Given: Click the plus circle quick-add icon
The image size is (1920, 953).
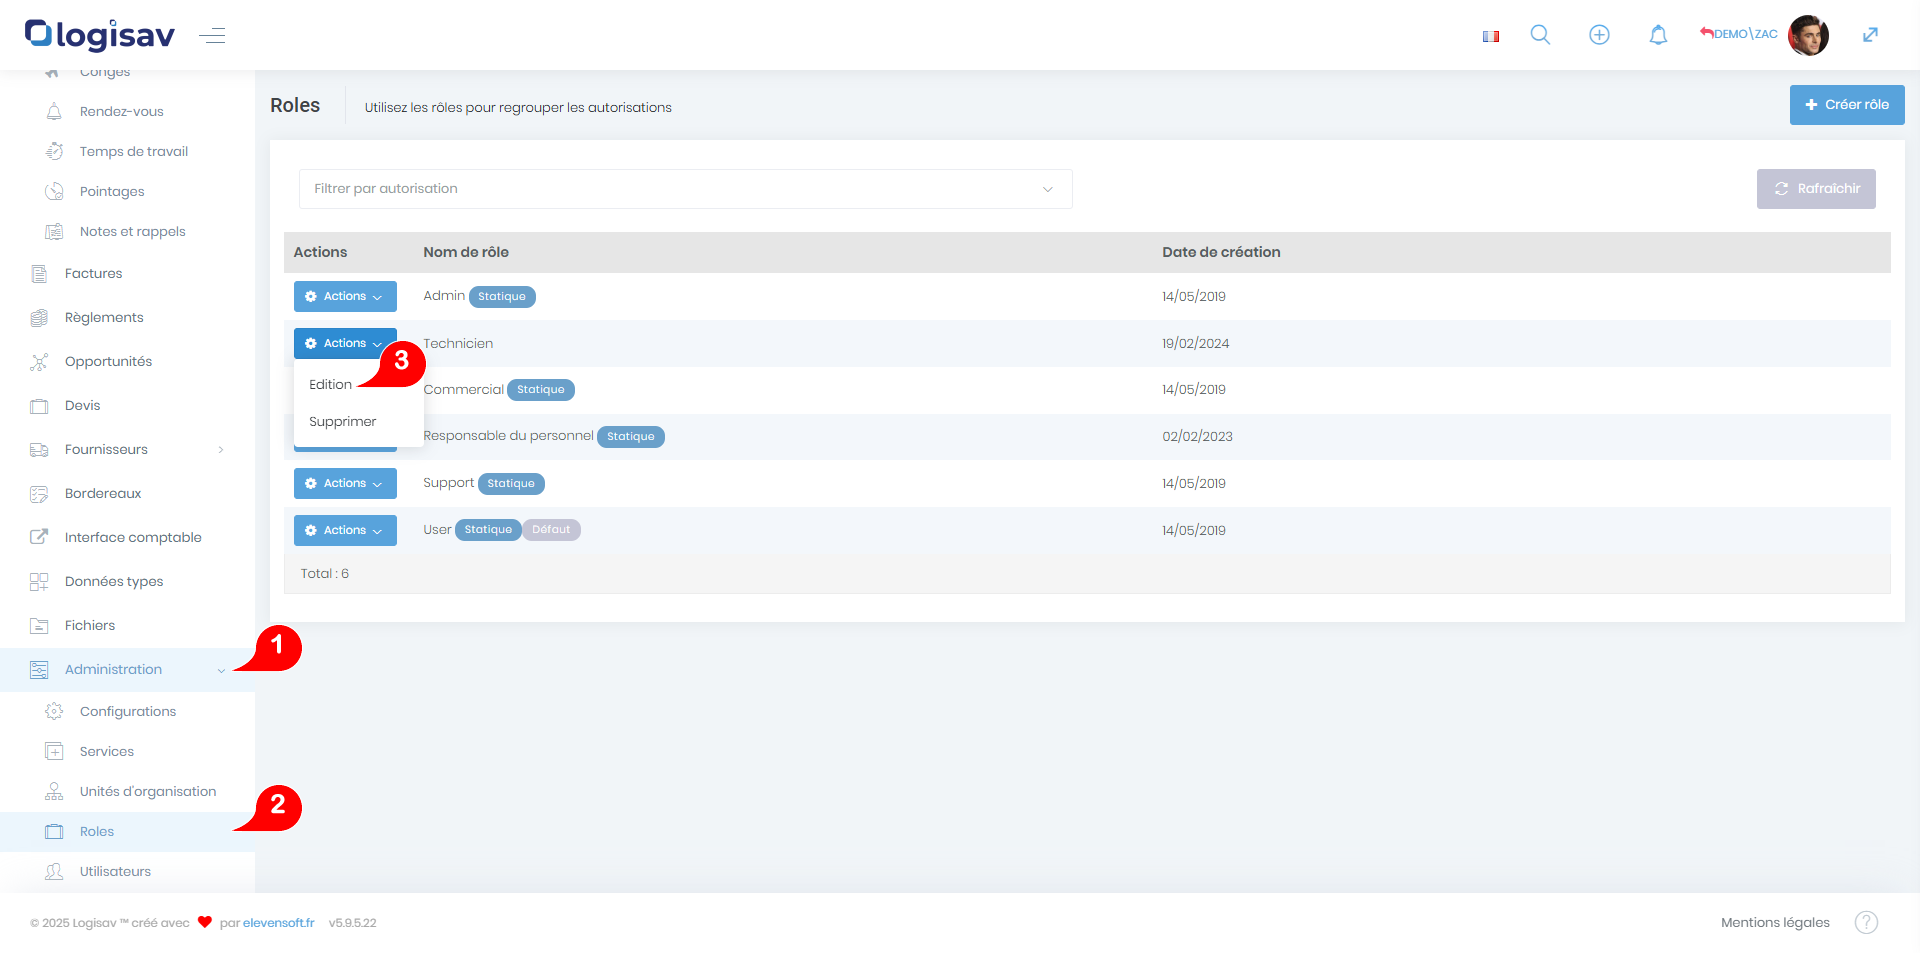Looking at the screenshot, I should [x=1599, y=35].
